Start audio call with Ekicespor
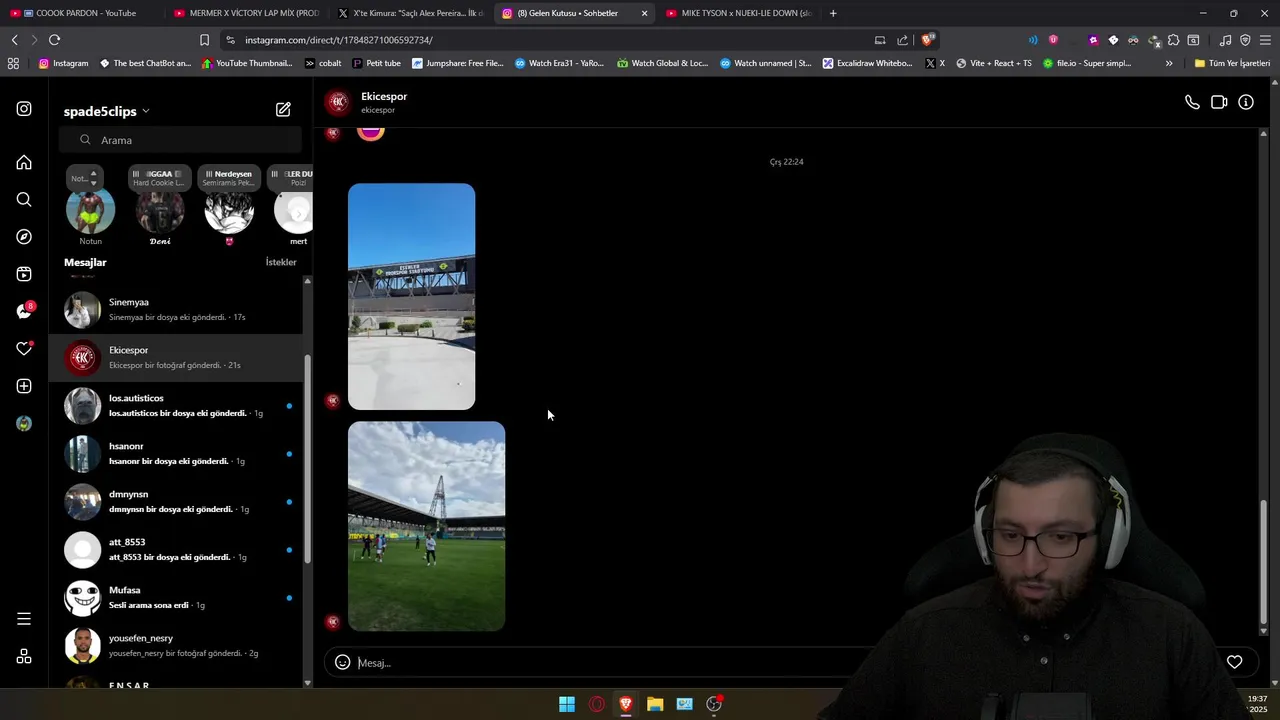The width and height of the screenshot is (1280, 720). pyautogui.click(x=1192, y=102)
